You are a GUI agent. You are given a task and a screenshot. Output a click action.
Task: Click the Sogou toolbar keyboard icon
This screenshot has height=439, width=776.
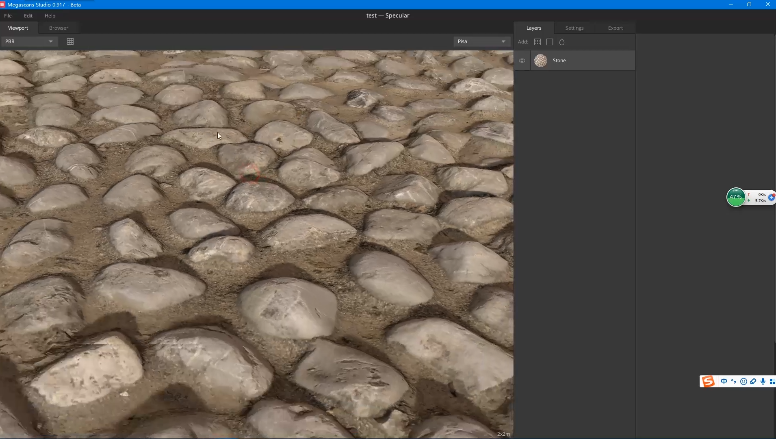tap(724, 381)
